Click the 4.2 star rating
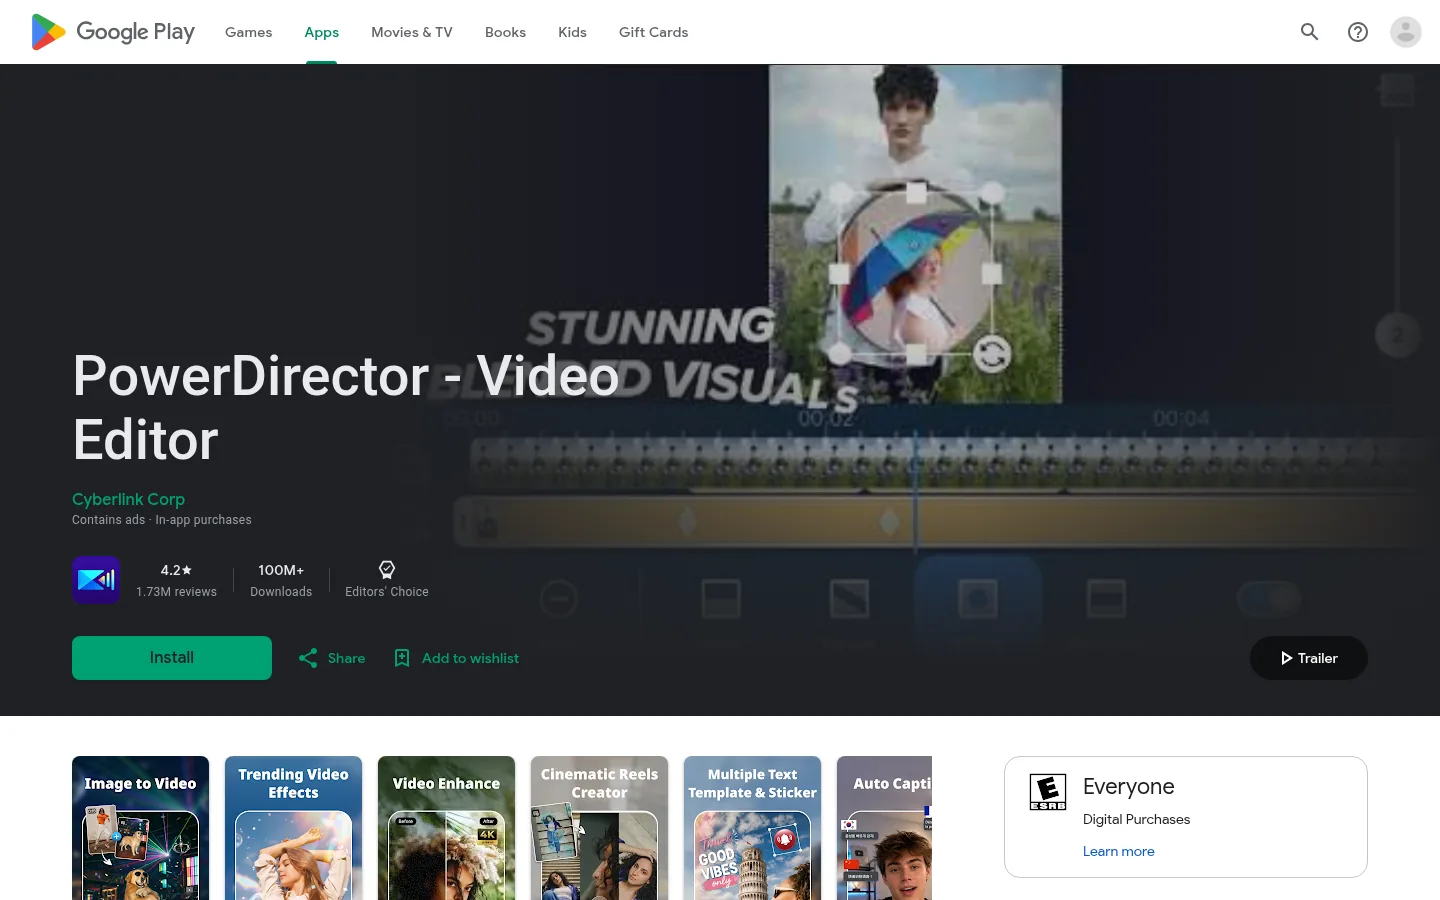The height and width of the screenshot is (900, 1440). click(176, 570)
